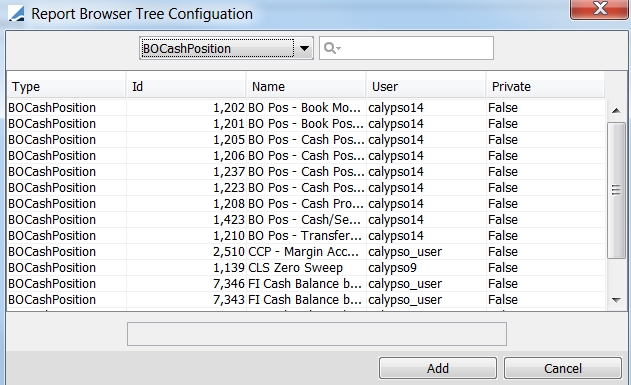
Task: Sort by the Id column header
Action: pyautogui.click(x=186, y=86)
